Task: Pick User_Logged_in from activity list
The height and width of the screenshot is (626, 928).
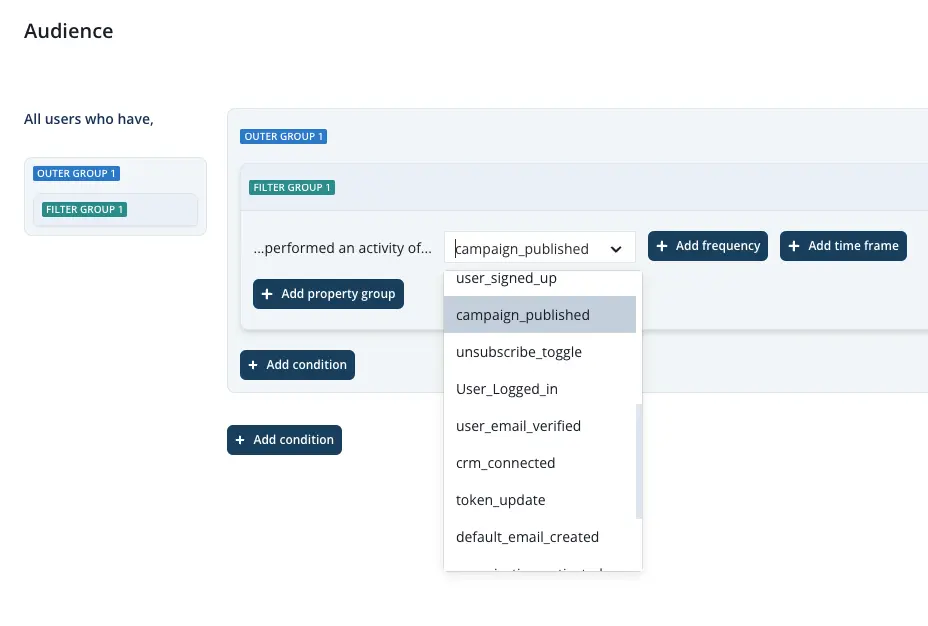Action: (x=506, y=389)
